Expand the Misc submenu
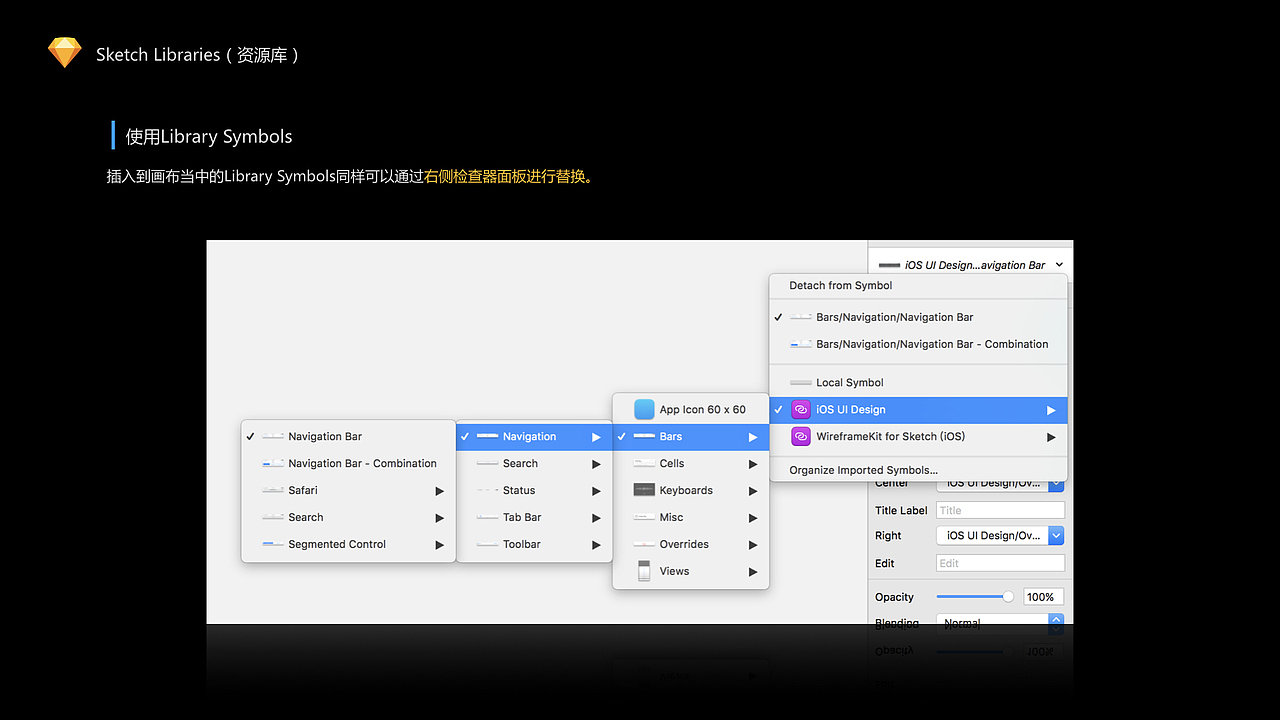The width and height of the screenshot is (1280, 720). [x=690, y=517]
